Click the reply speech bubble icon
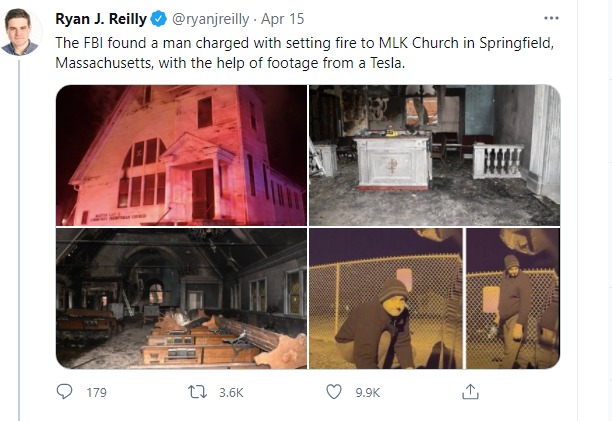 click(65, 392)
